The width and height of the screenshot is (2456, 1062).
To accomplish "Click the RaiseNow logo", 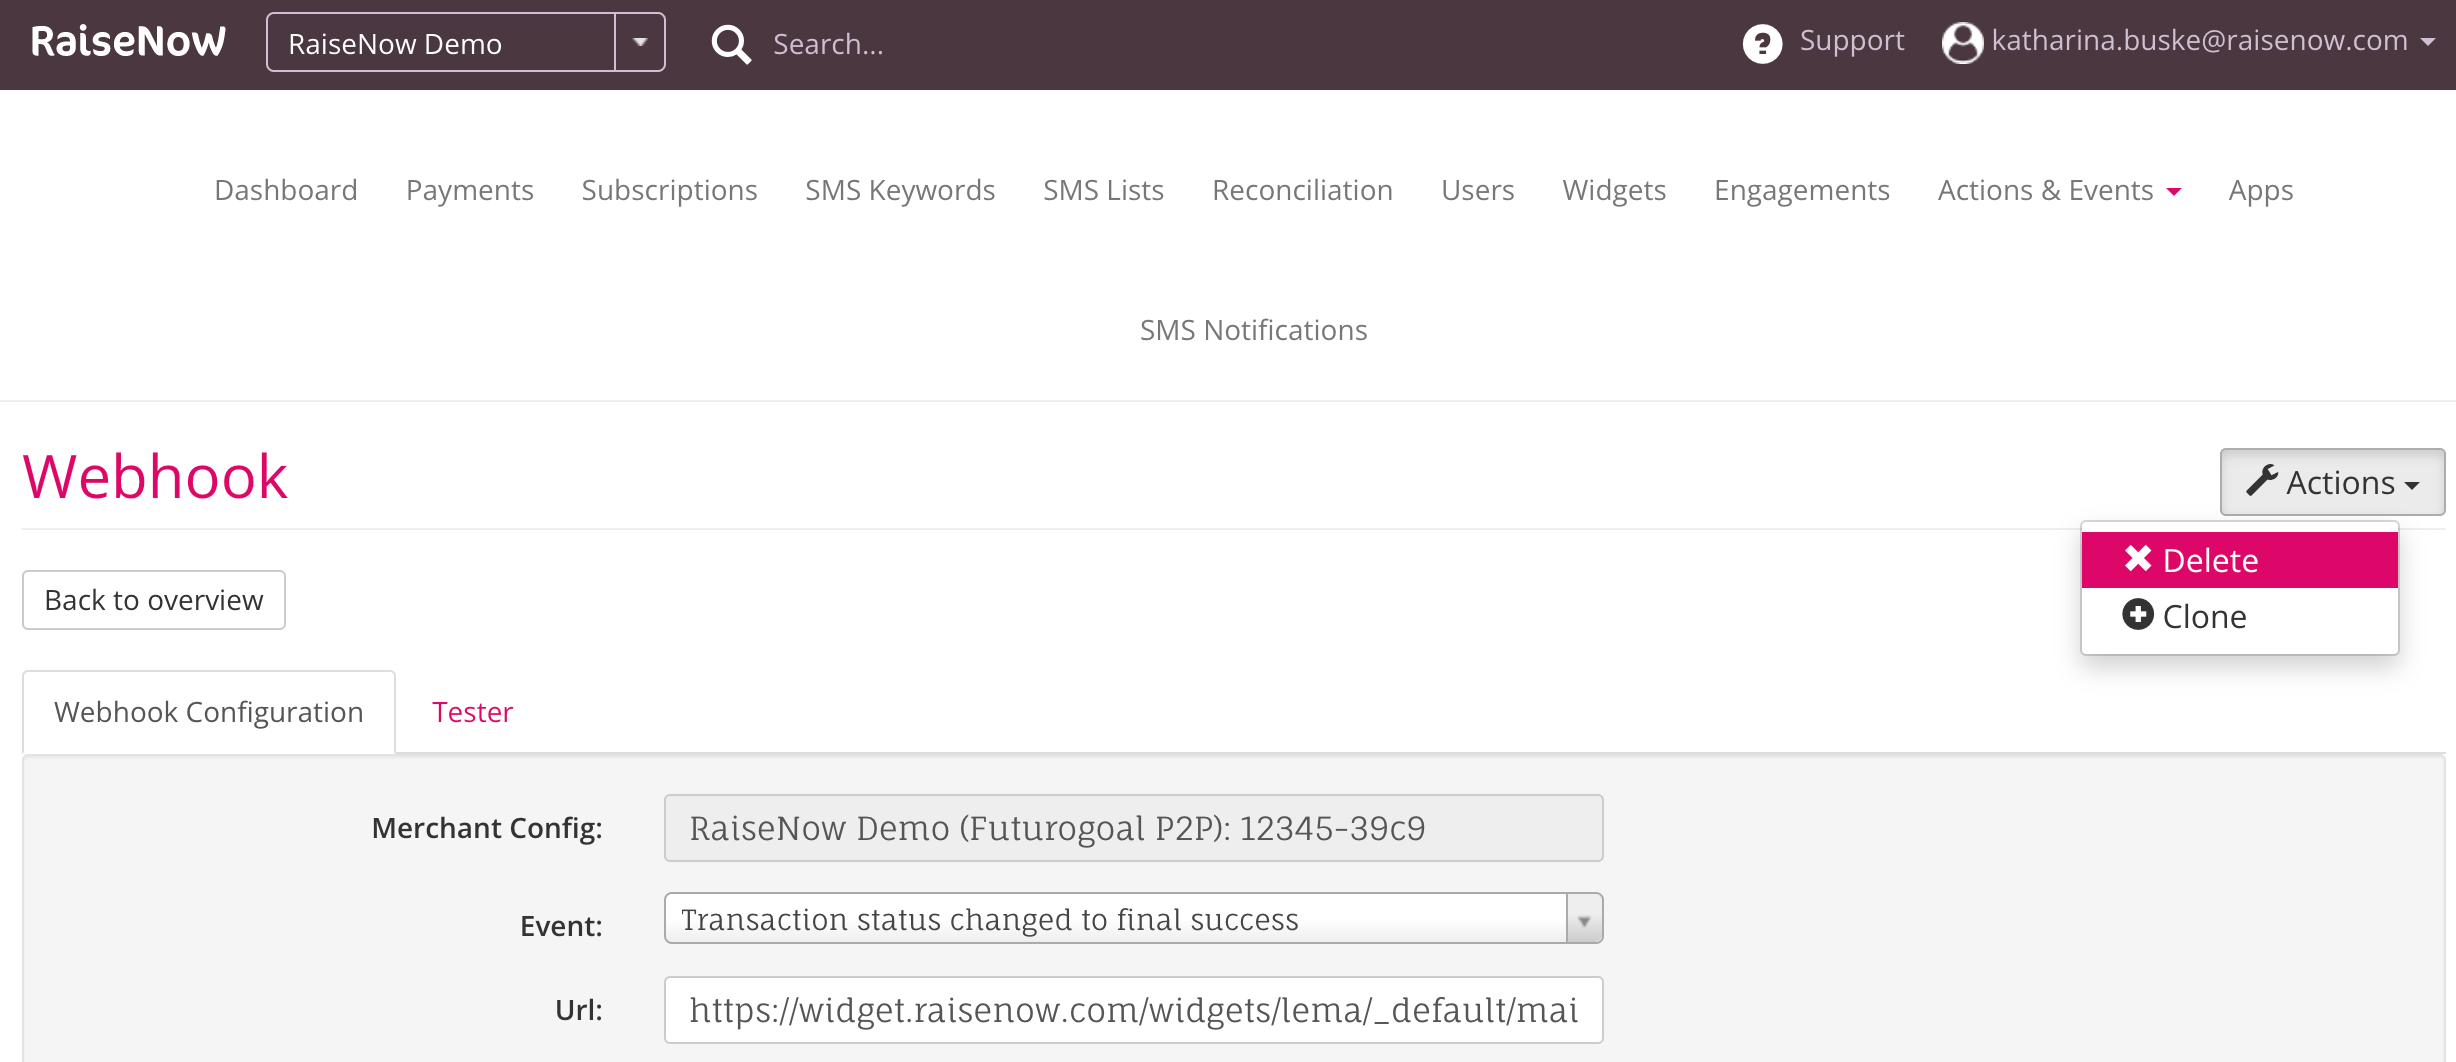I will tap(128, 42).
